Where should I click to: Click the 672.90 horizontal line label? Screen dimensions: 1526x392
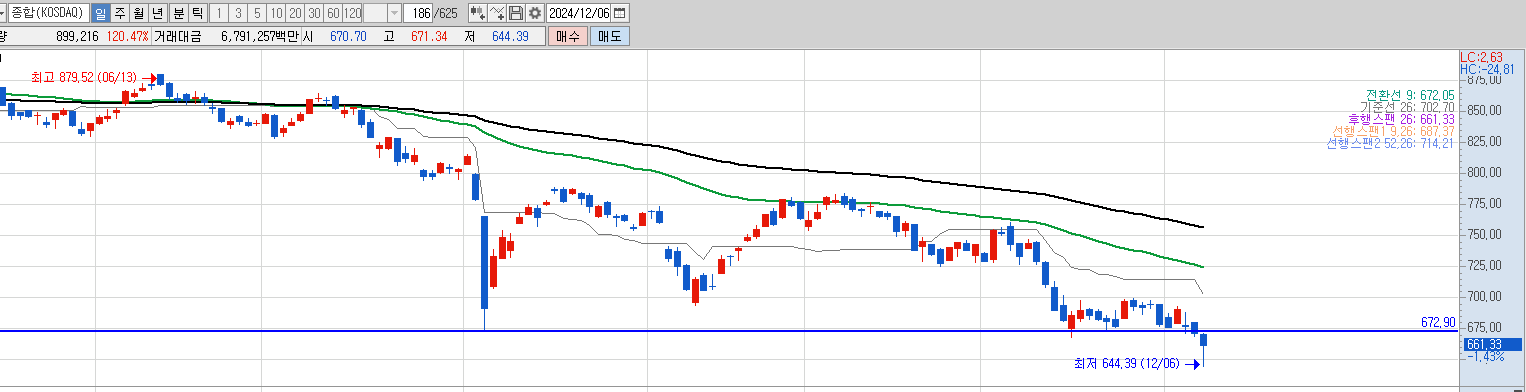tap(1438, 322)
